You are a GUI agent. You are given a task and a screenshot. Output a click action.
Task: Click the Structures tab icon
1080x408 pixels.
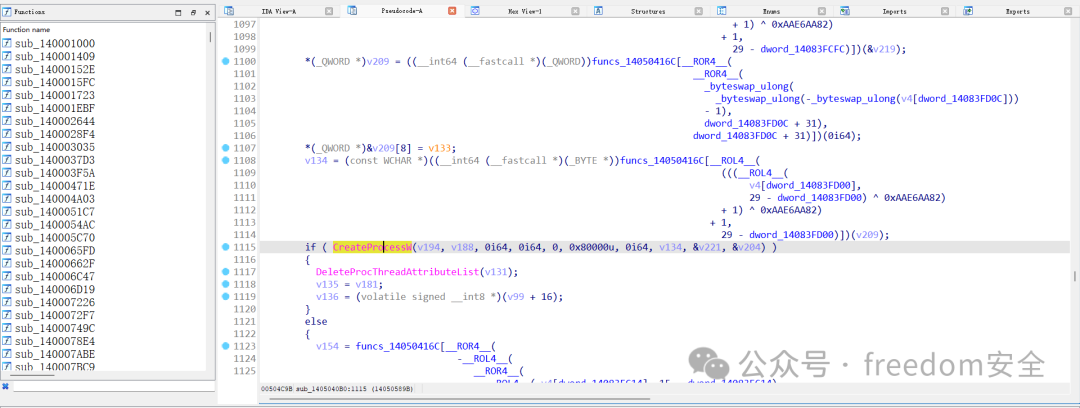599,11
